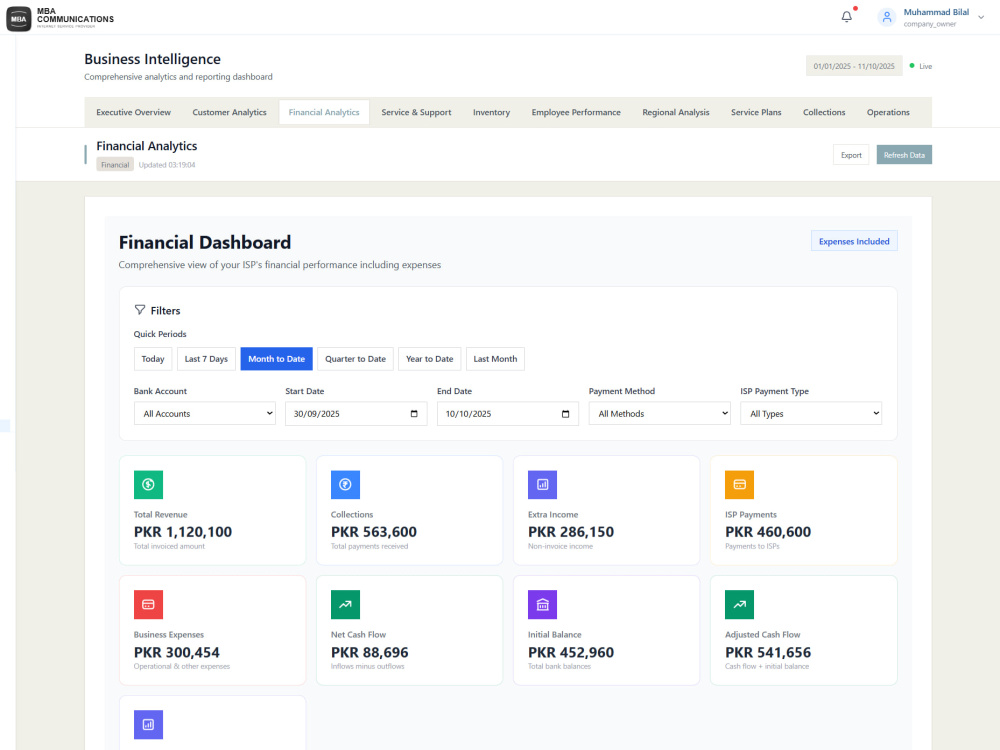This screenshot has height=750, width=1000.
Task: Click the ISP Payments orange card icon
Action: coord(739,485)
